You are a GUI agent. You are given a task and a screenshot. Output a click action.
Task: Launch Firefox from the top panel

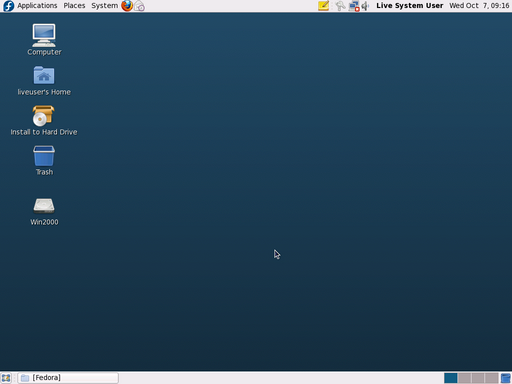tap(127, 6)
